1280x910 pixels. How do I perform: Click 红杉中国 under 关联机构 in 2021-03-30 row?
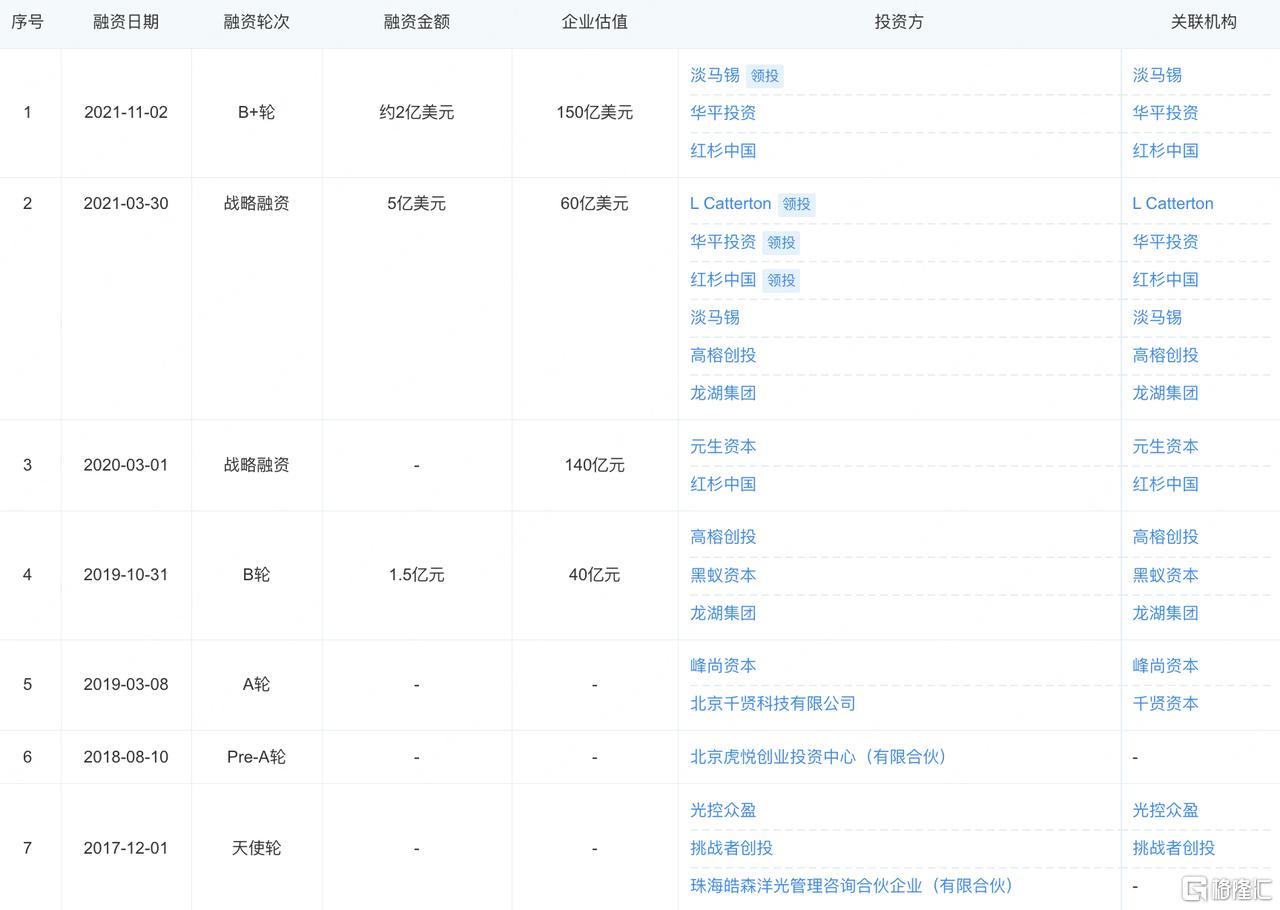(1165, 280)
